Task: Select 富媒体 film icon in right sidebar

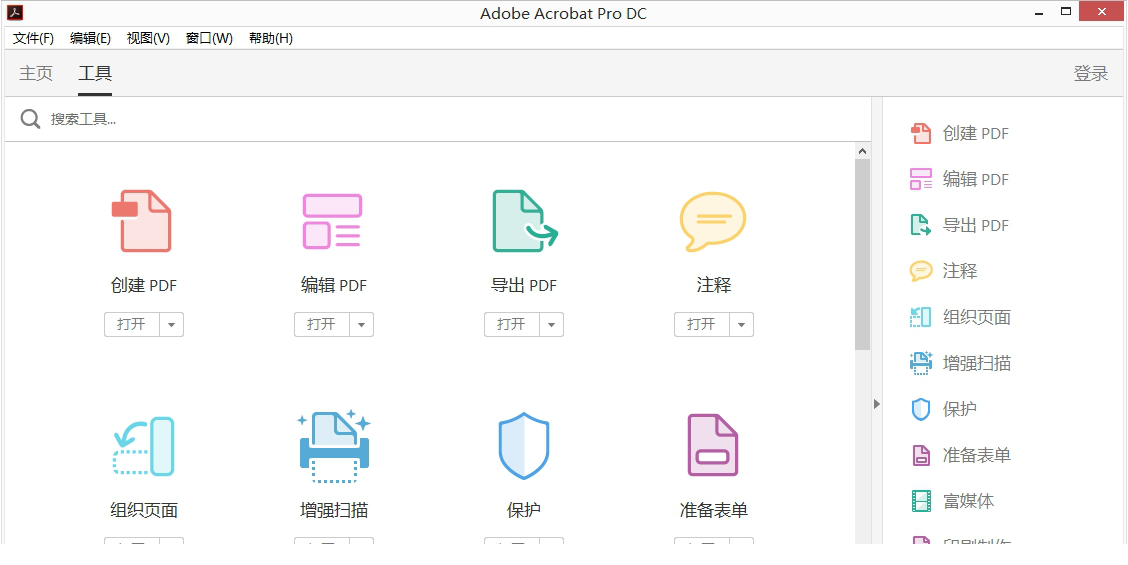Action: (921, 501)
